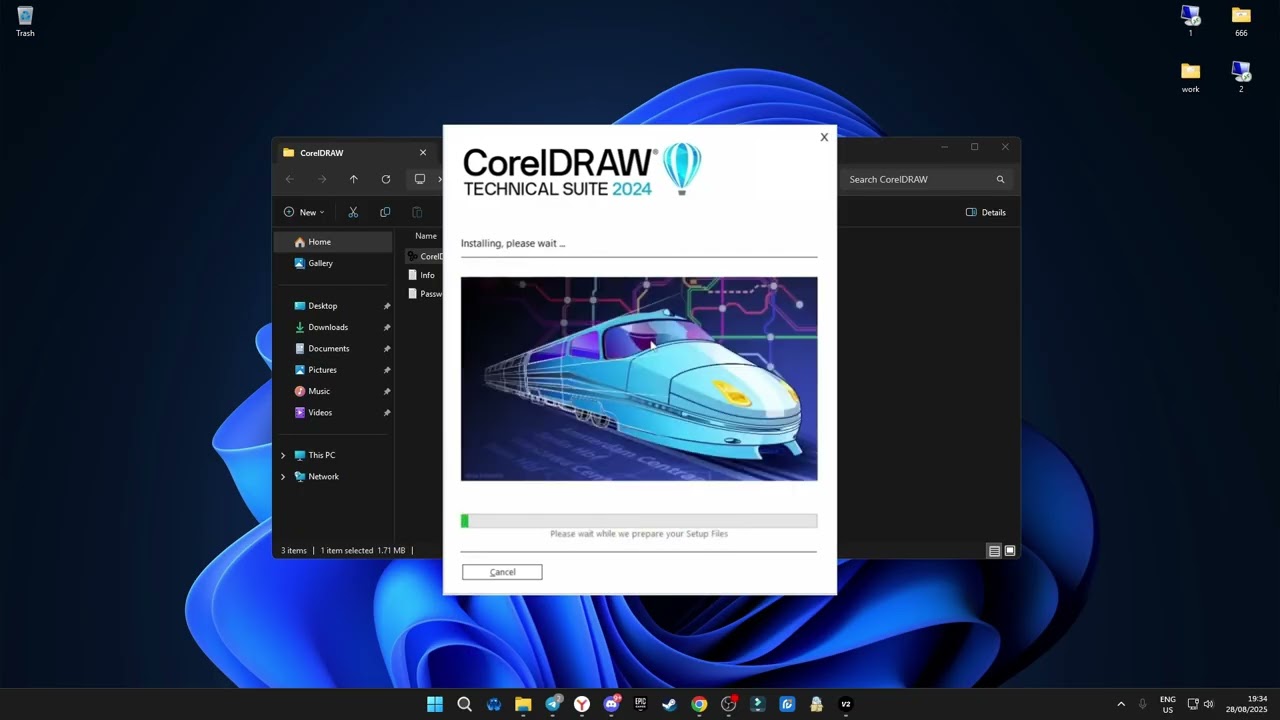1280x720 pixels.
Task: Open Home in the File Explorer sidebar
Action: [x=333, y=242]
